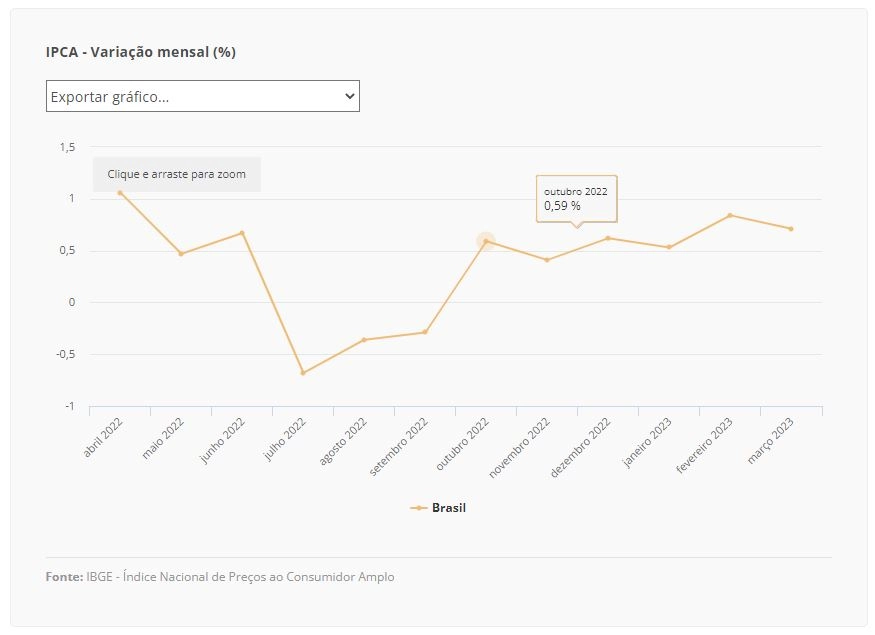Click the 'Clique e arraste para zoom' hint
This screenshot has width=875, height=635.
point(177,174)
